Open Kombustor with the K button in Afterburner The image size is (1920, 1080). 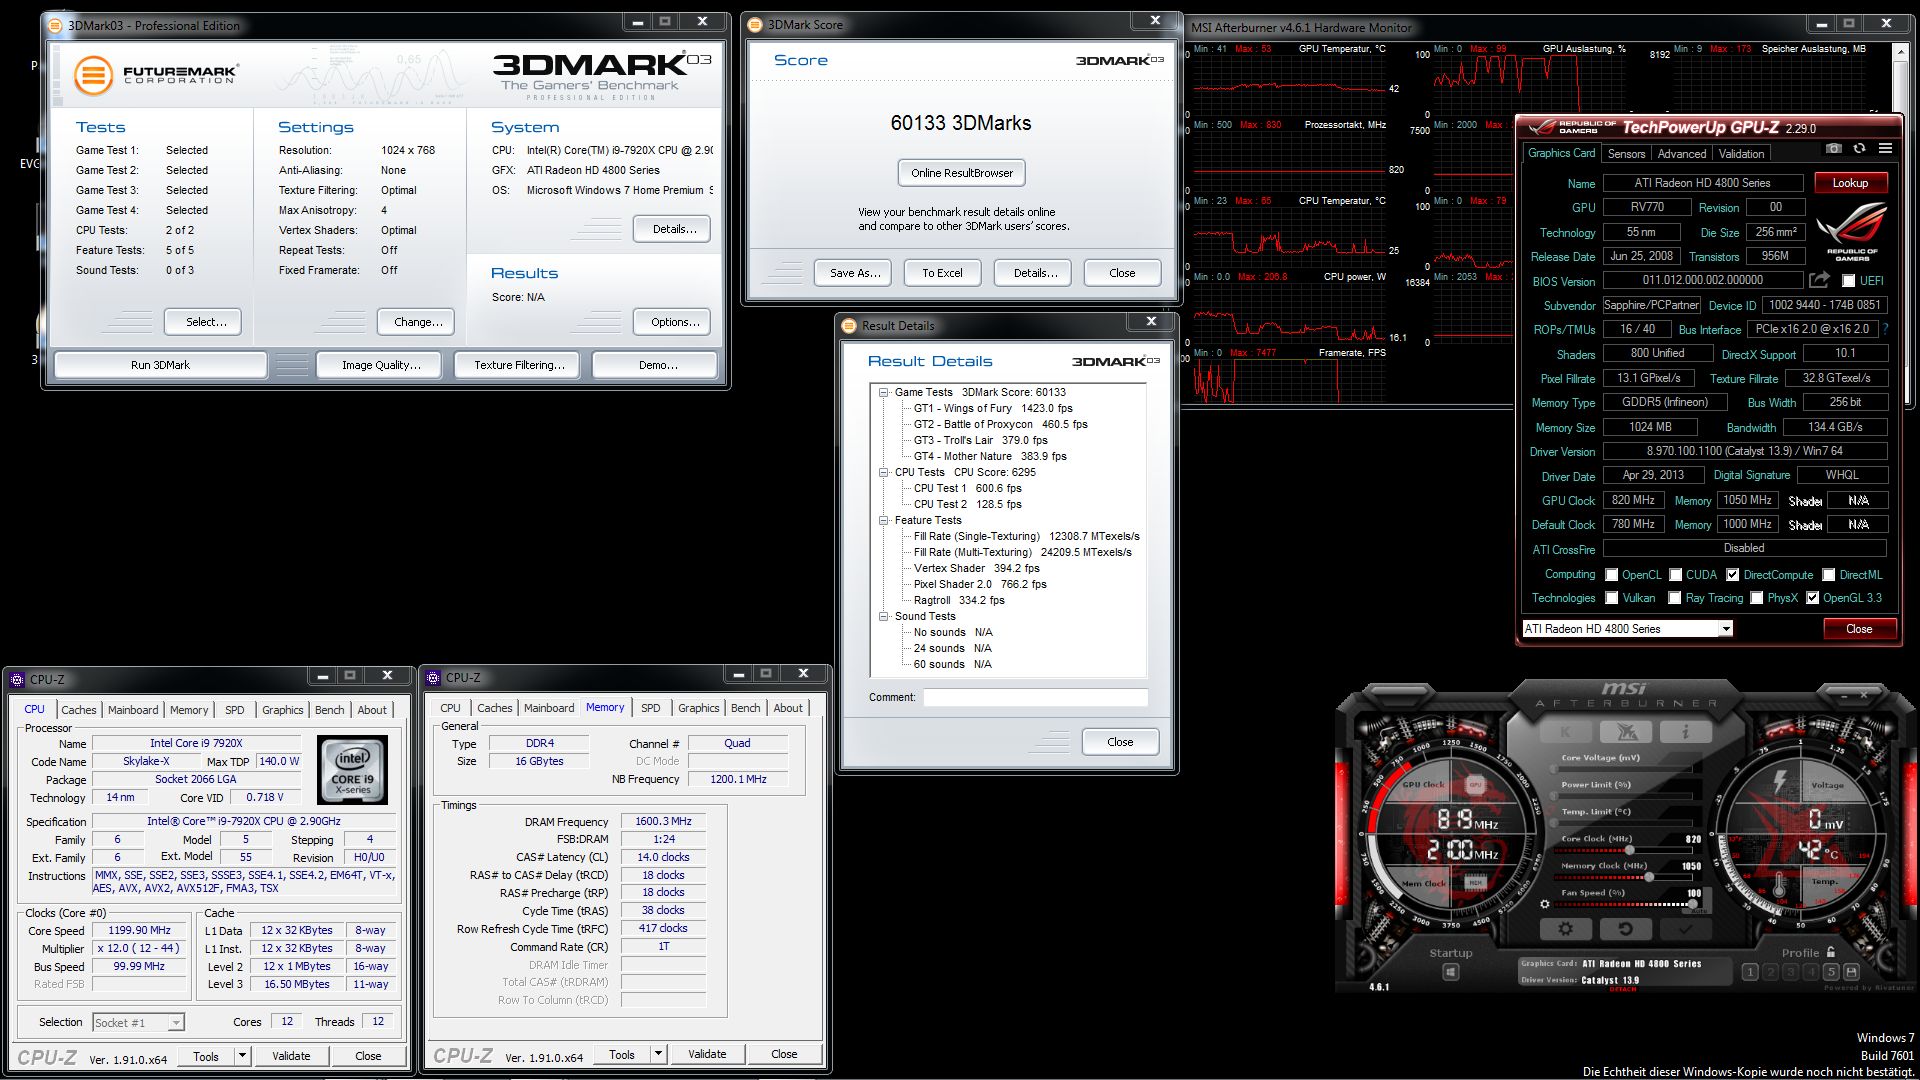pos(1566,732)
